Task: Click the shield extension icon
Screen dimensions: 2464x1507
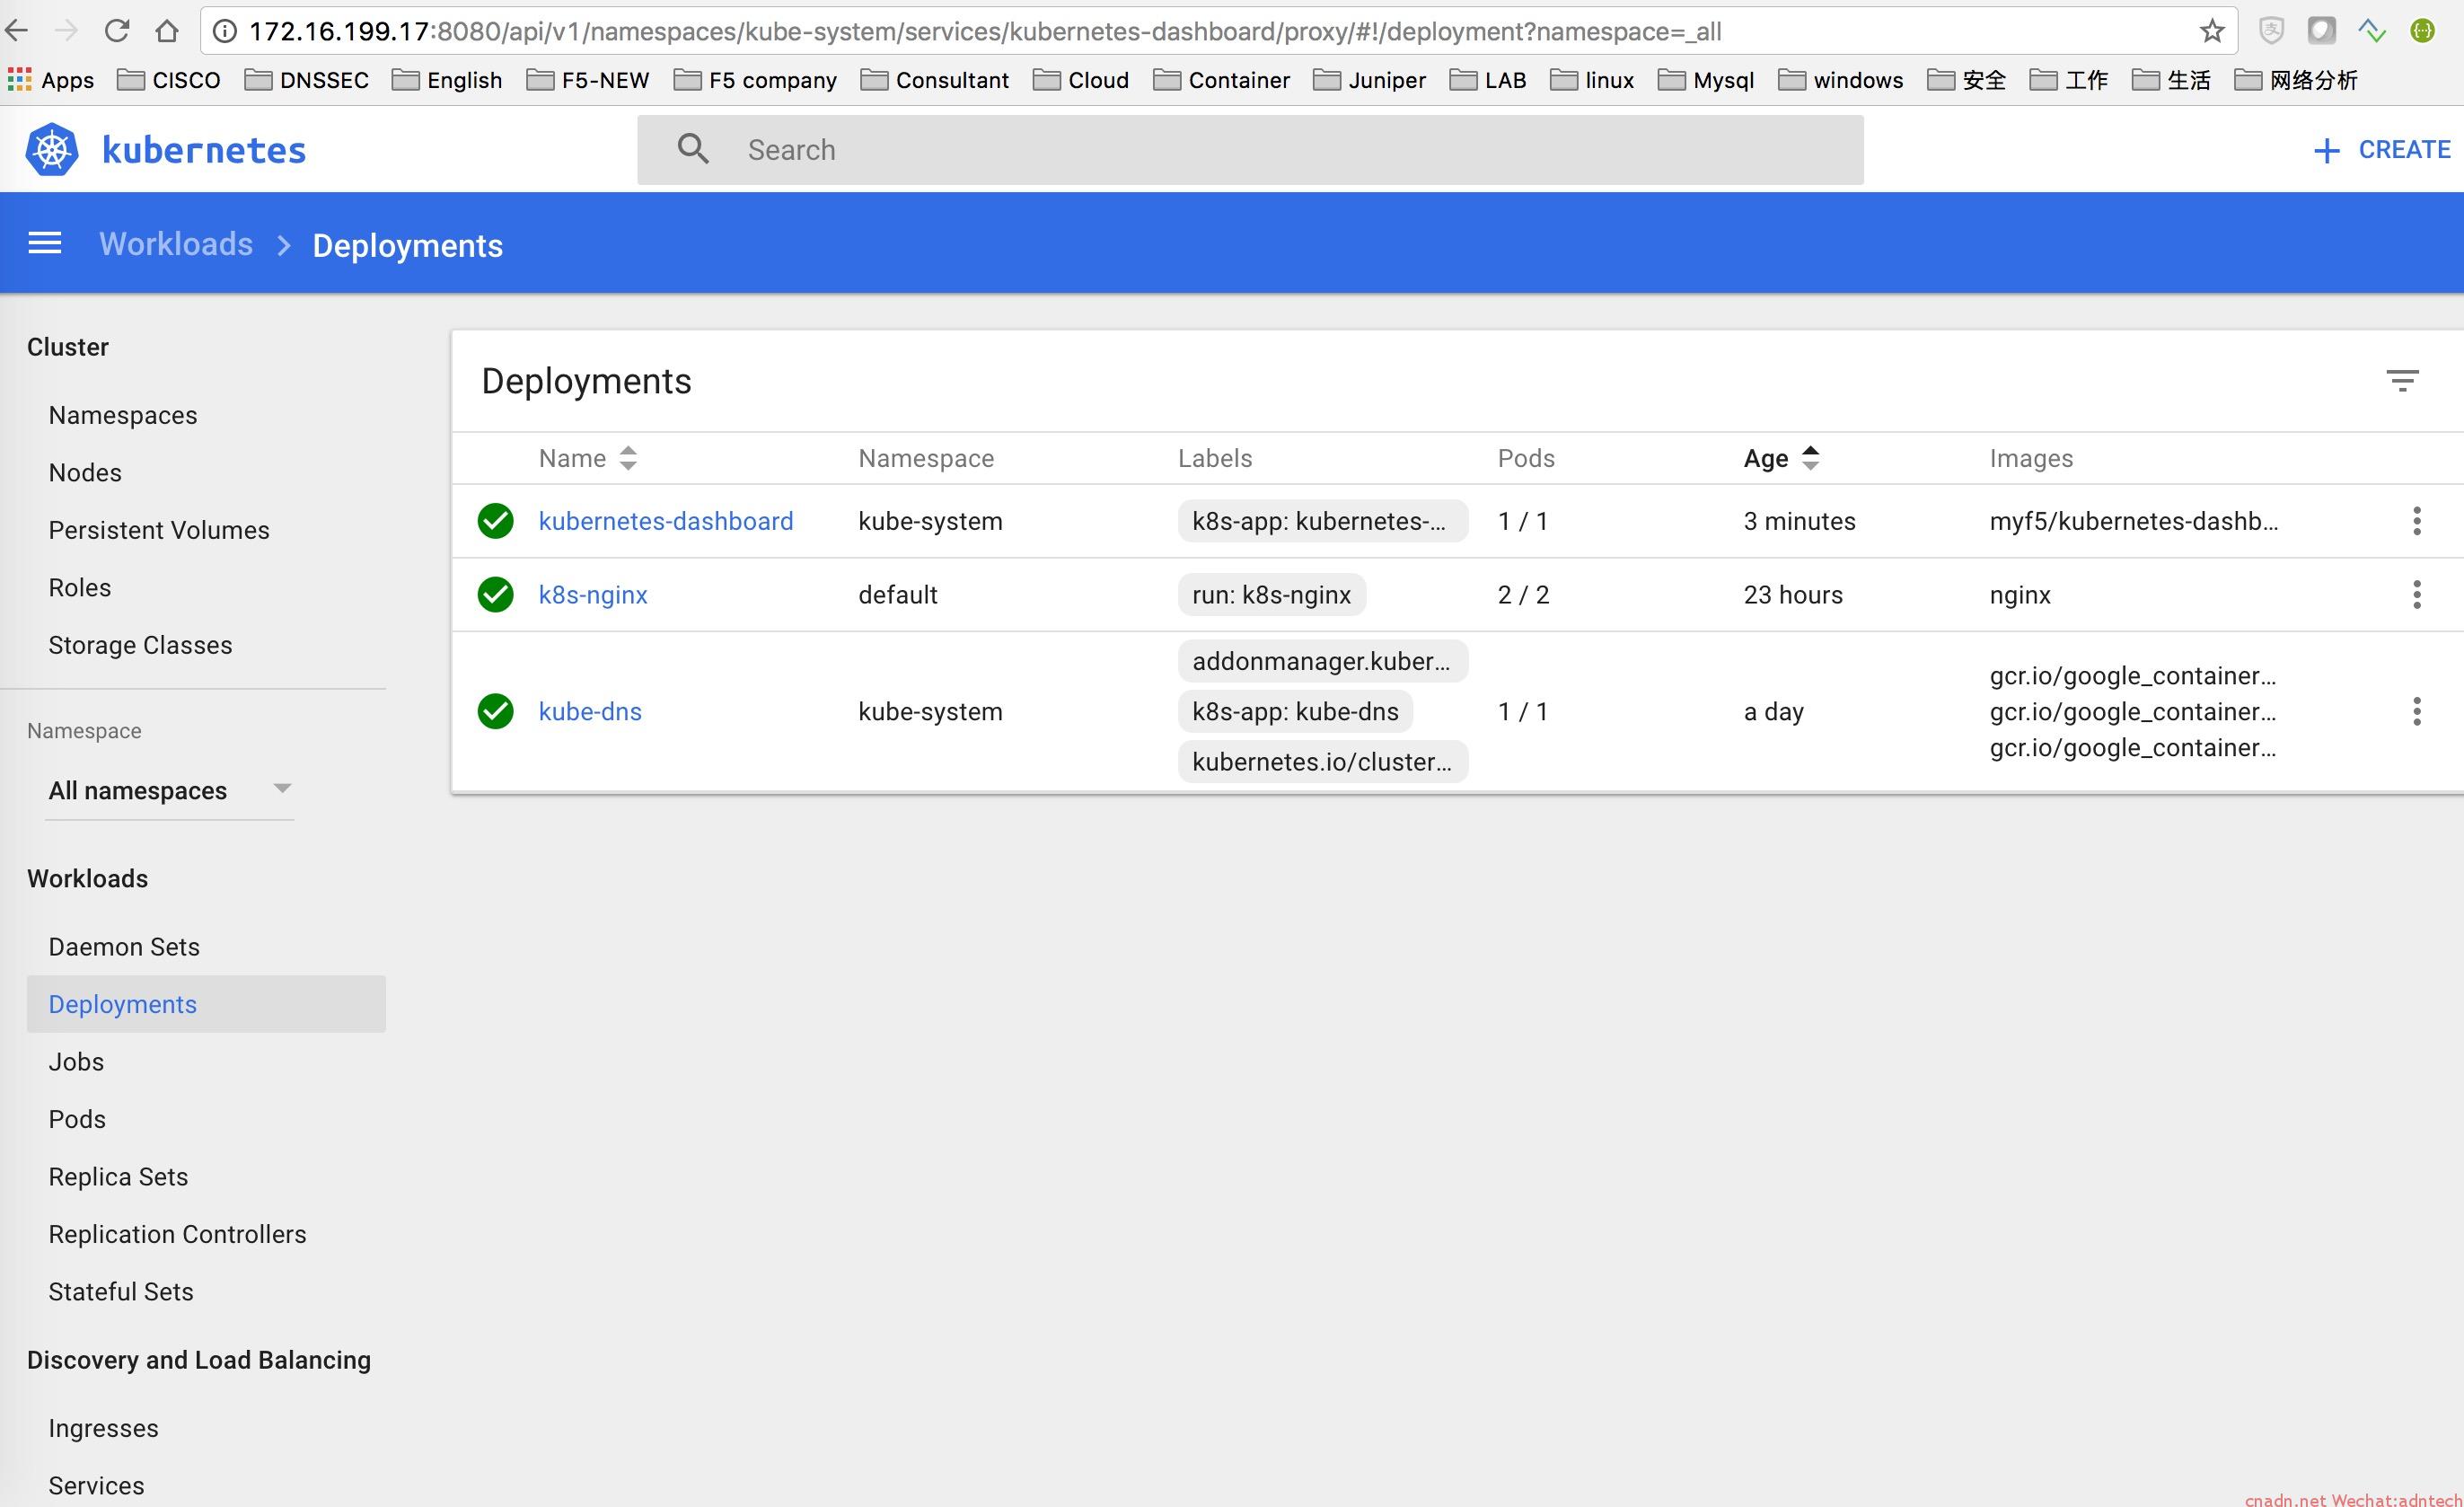Action: click(2271, 31)
